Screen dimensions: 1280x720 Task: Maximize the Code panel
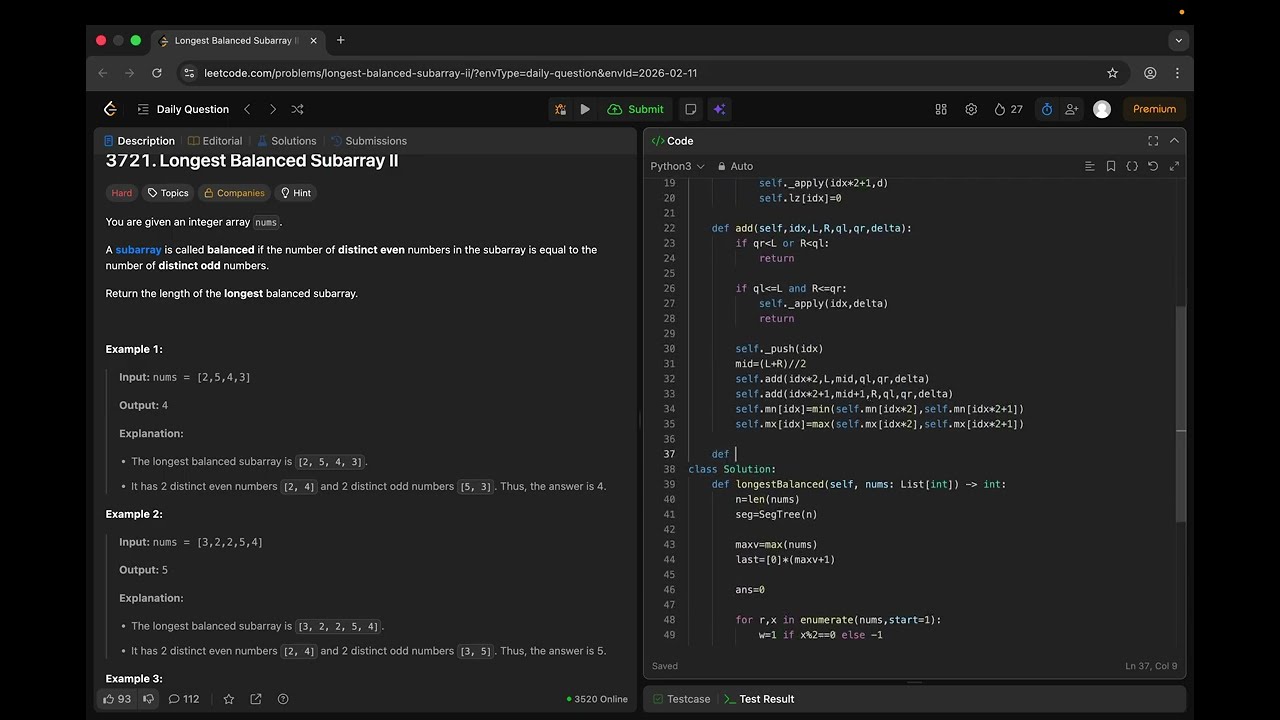1153,141
